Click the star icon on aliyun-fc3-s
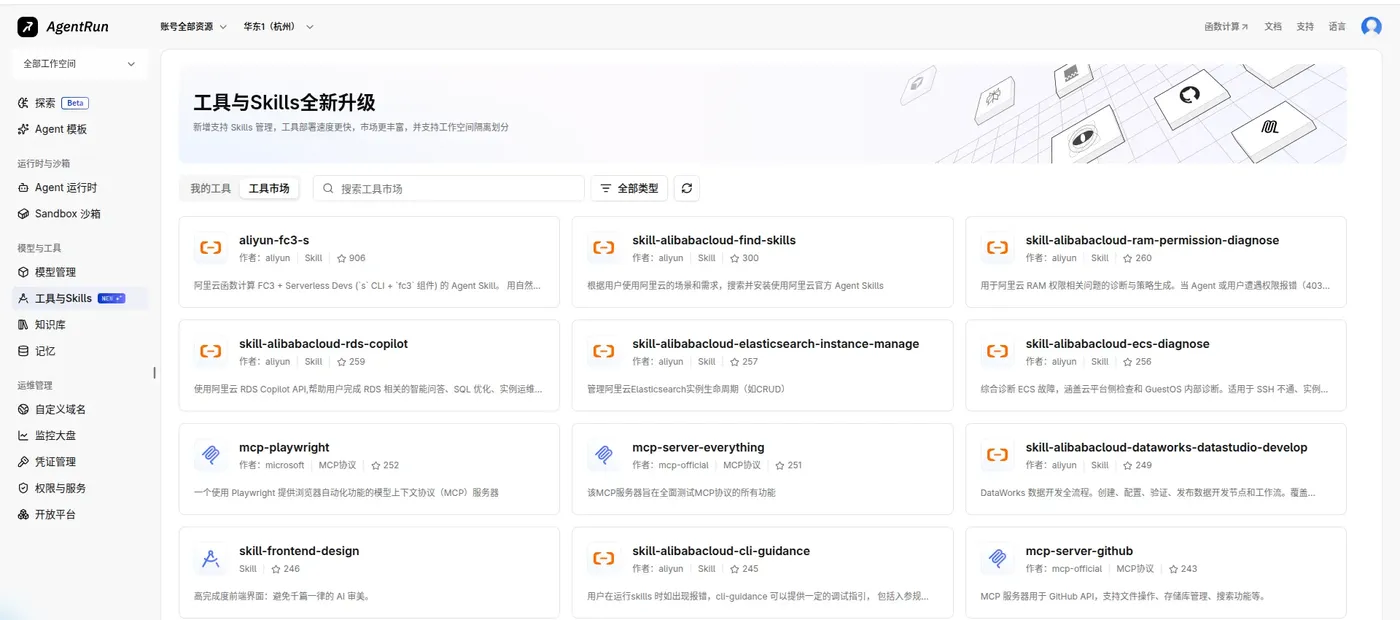This screenshot has height=620, width=1400. (341, 258)
